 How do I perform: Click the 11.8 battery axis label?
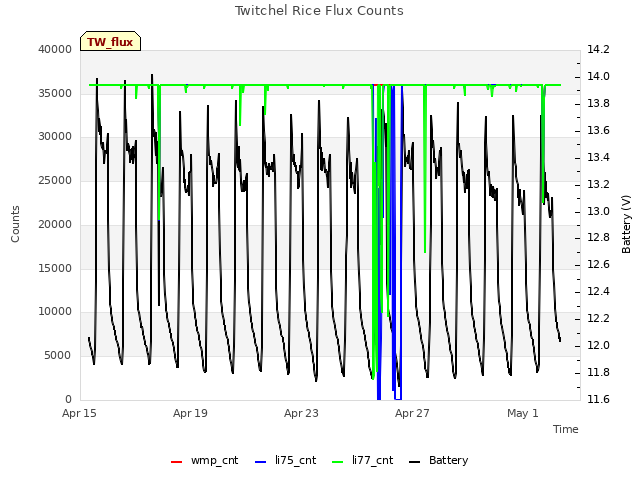coord(598,372)
